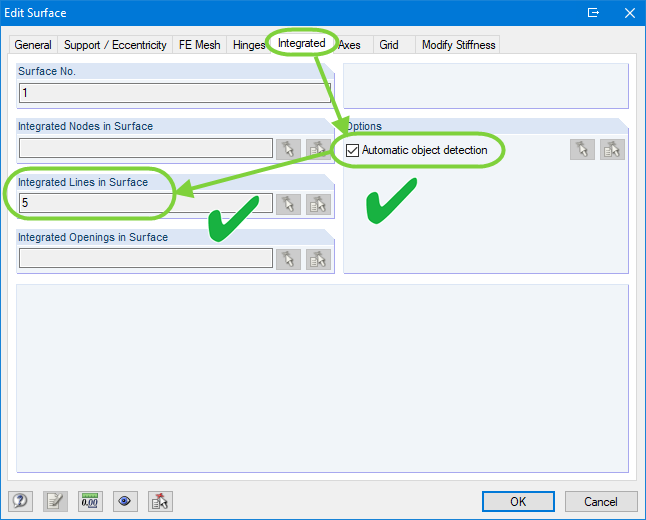Switch to the FE Mesh tab
646x520 pixels.
200,45
